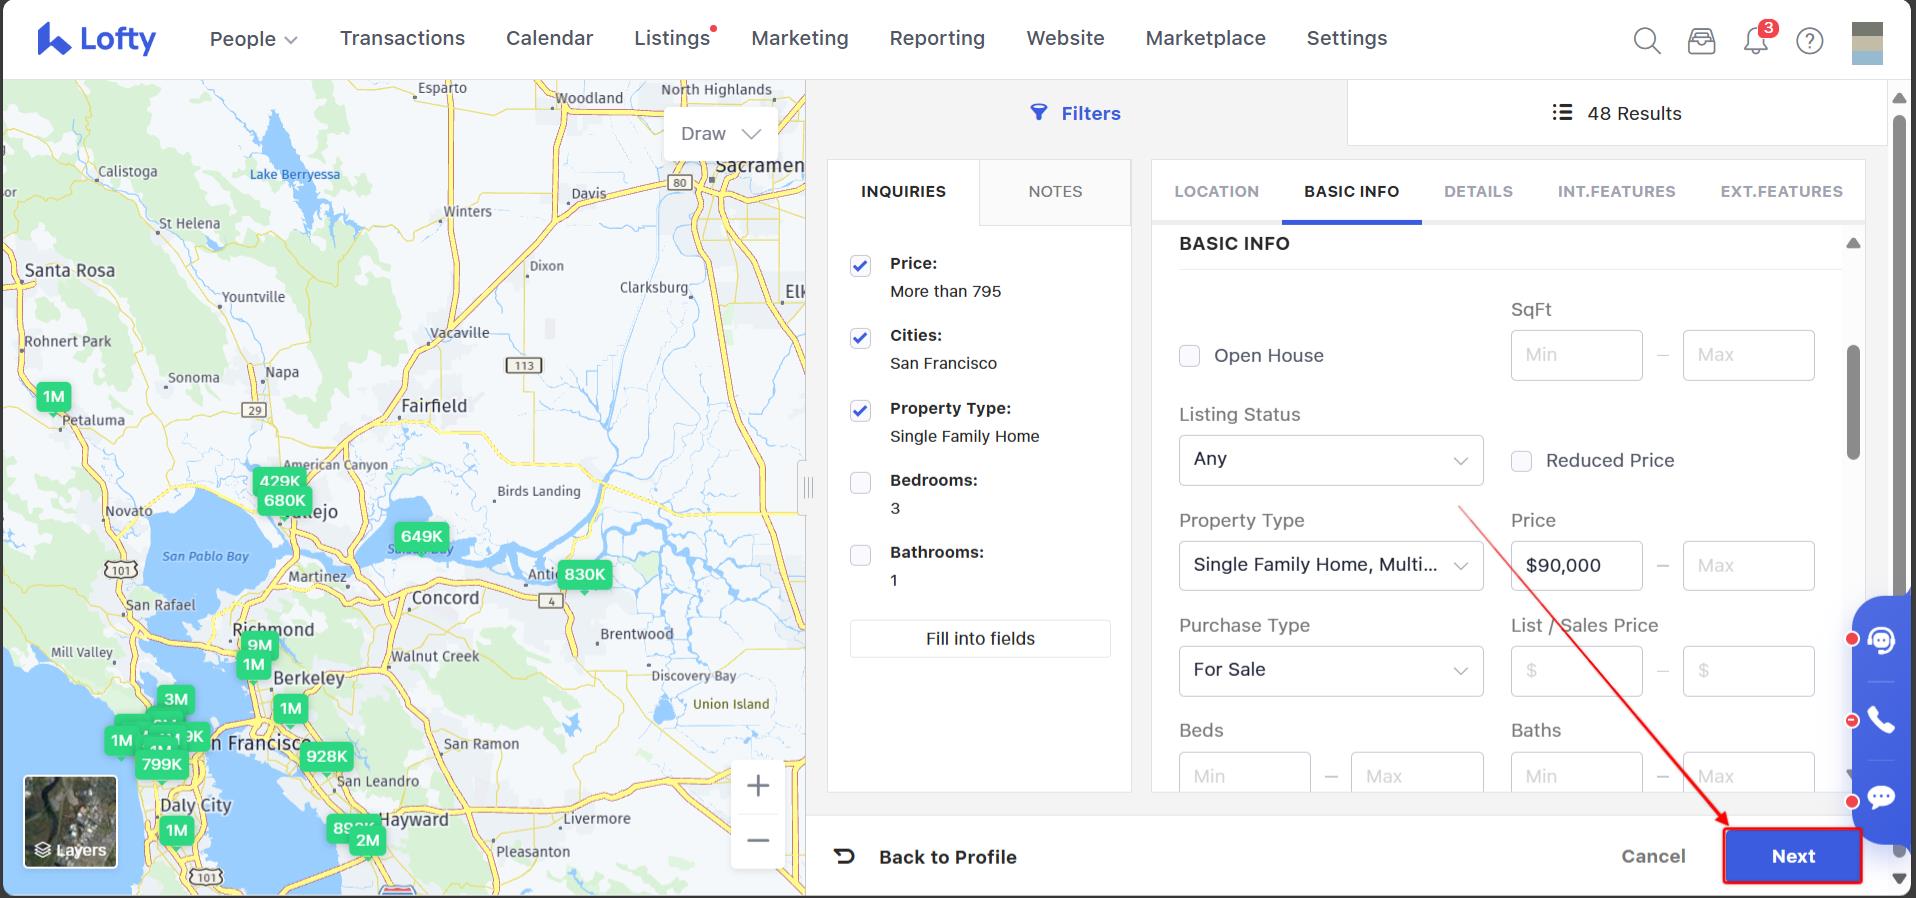The height and width of the screenshot is (898, 1916).
Task: Uncheck the Cities inquiry checkbox
Action: [860, 338]
